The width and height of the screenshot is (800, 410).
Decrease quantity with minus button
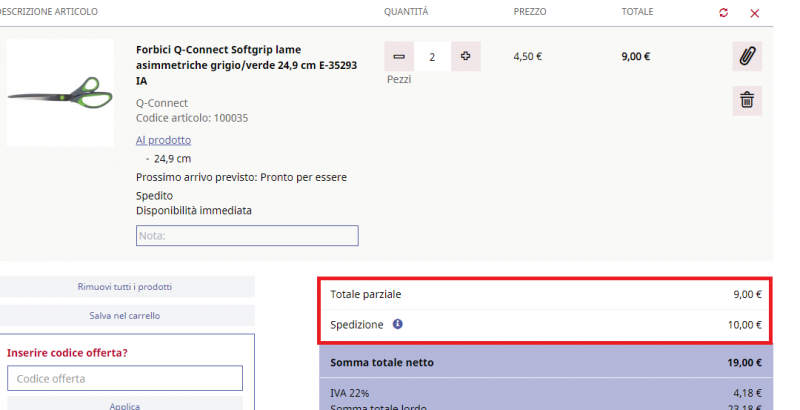pyautogui.click(x=399, y=57)
